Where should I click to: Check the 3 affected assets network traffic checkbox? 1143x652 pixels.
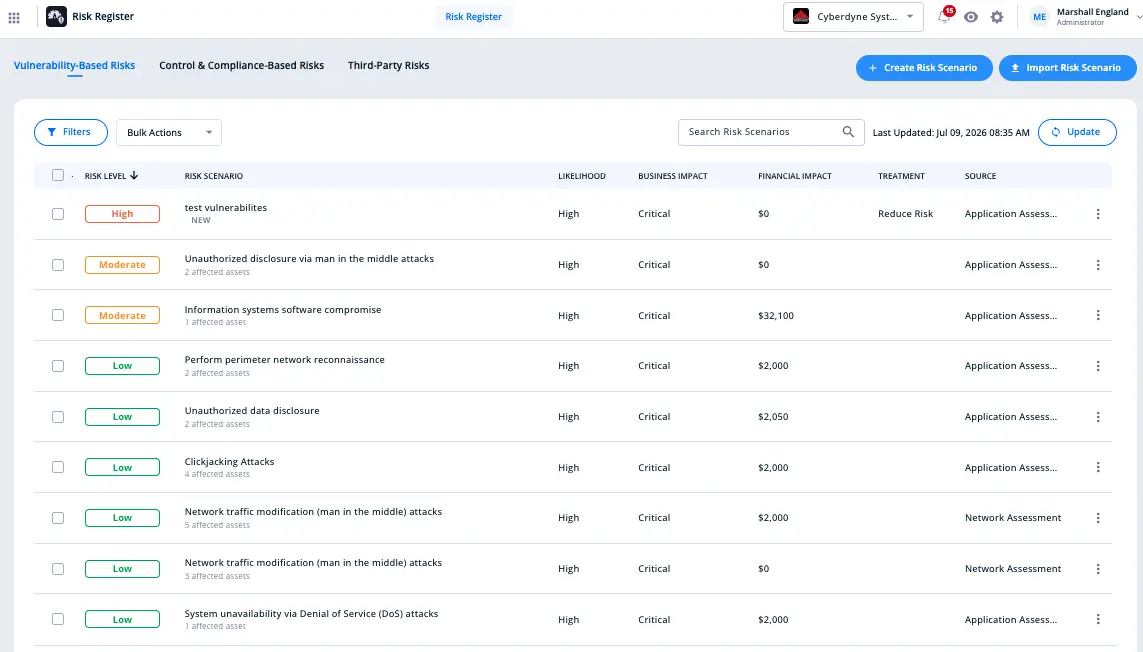coord(58,569)
